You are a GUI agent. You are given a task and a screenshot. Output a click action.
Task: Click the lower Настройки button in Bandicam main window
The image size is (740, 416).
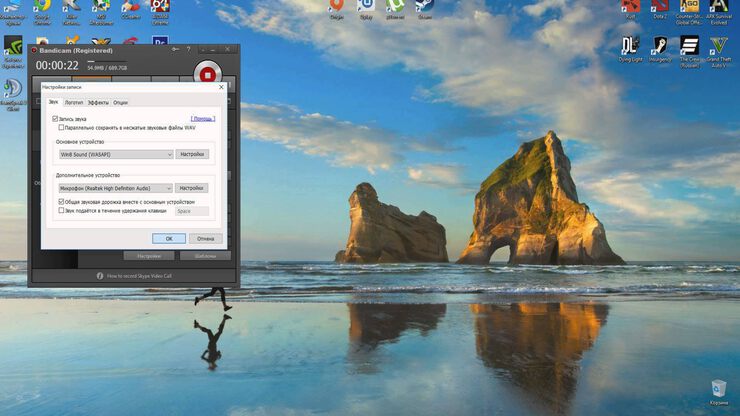(x=149, y=256)
